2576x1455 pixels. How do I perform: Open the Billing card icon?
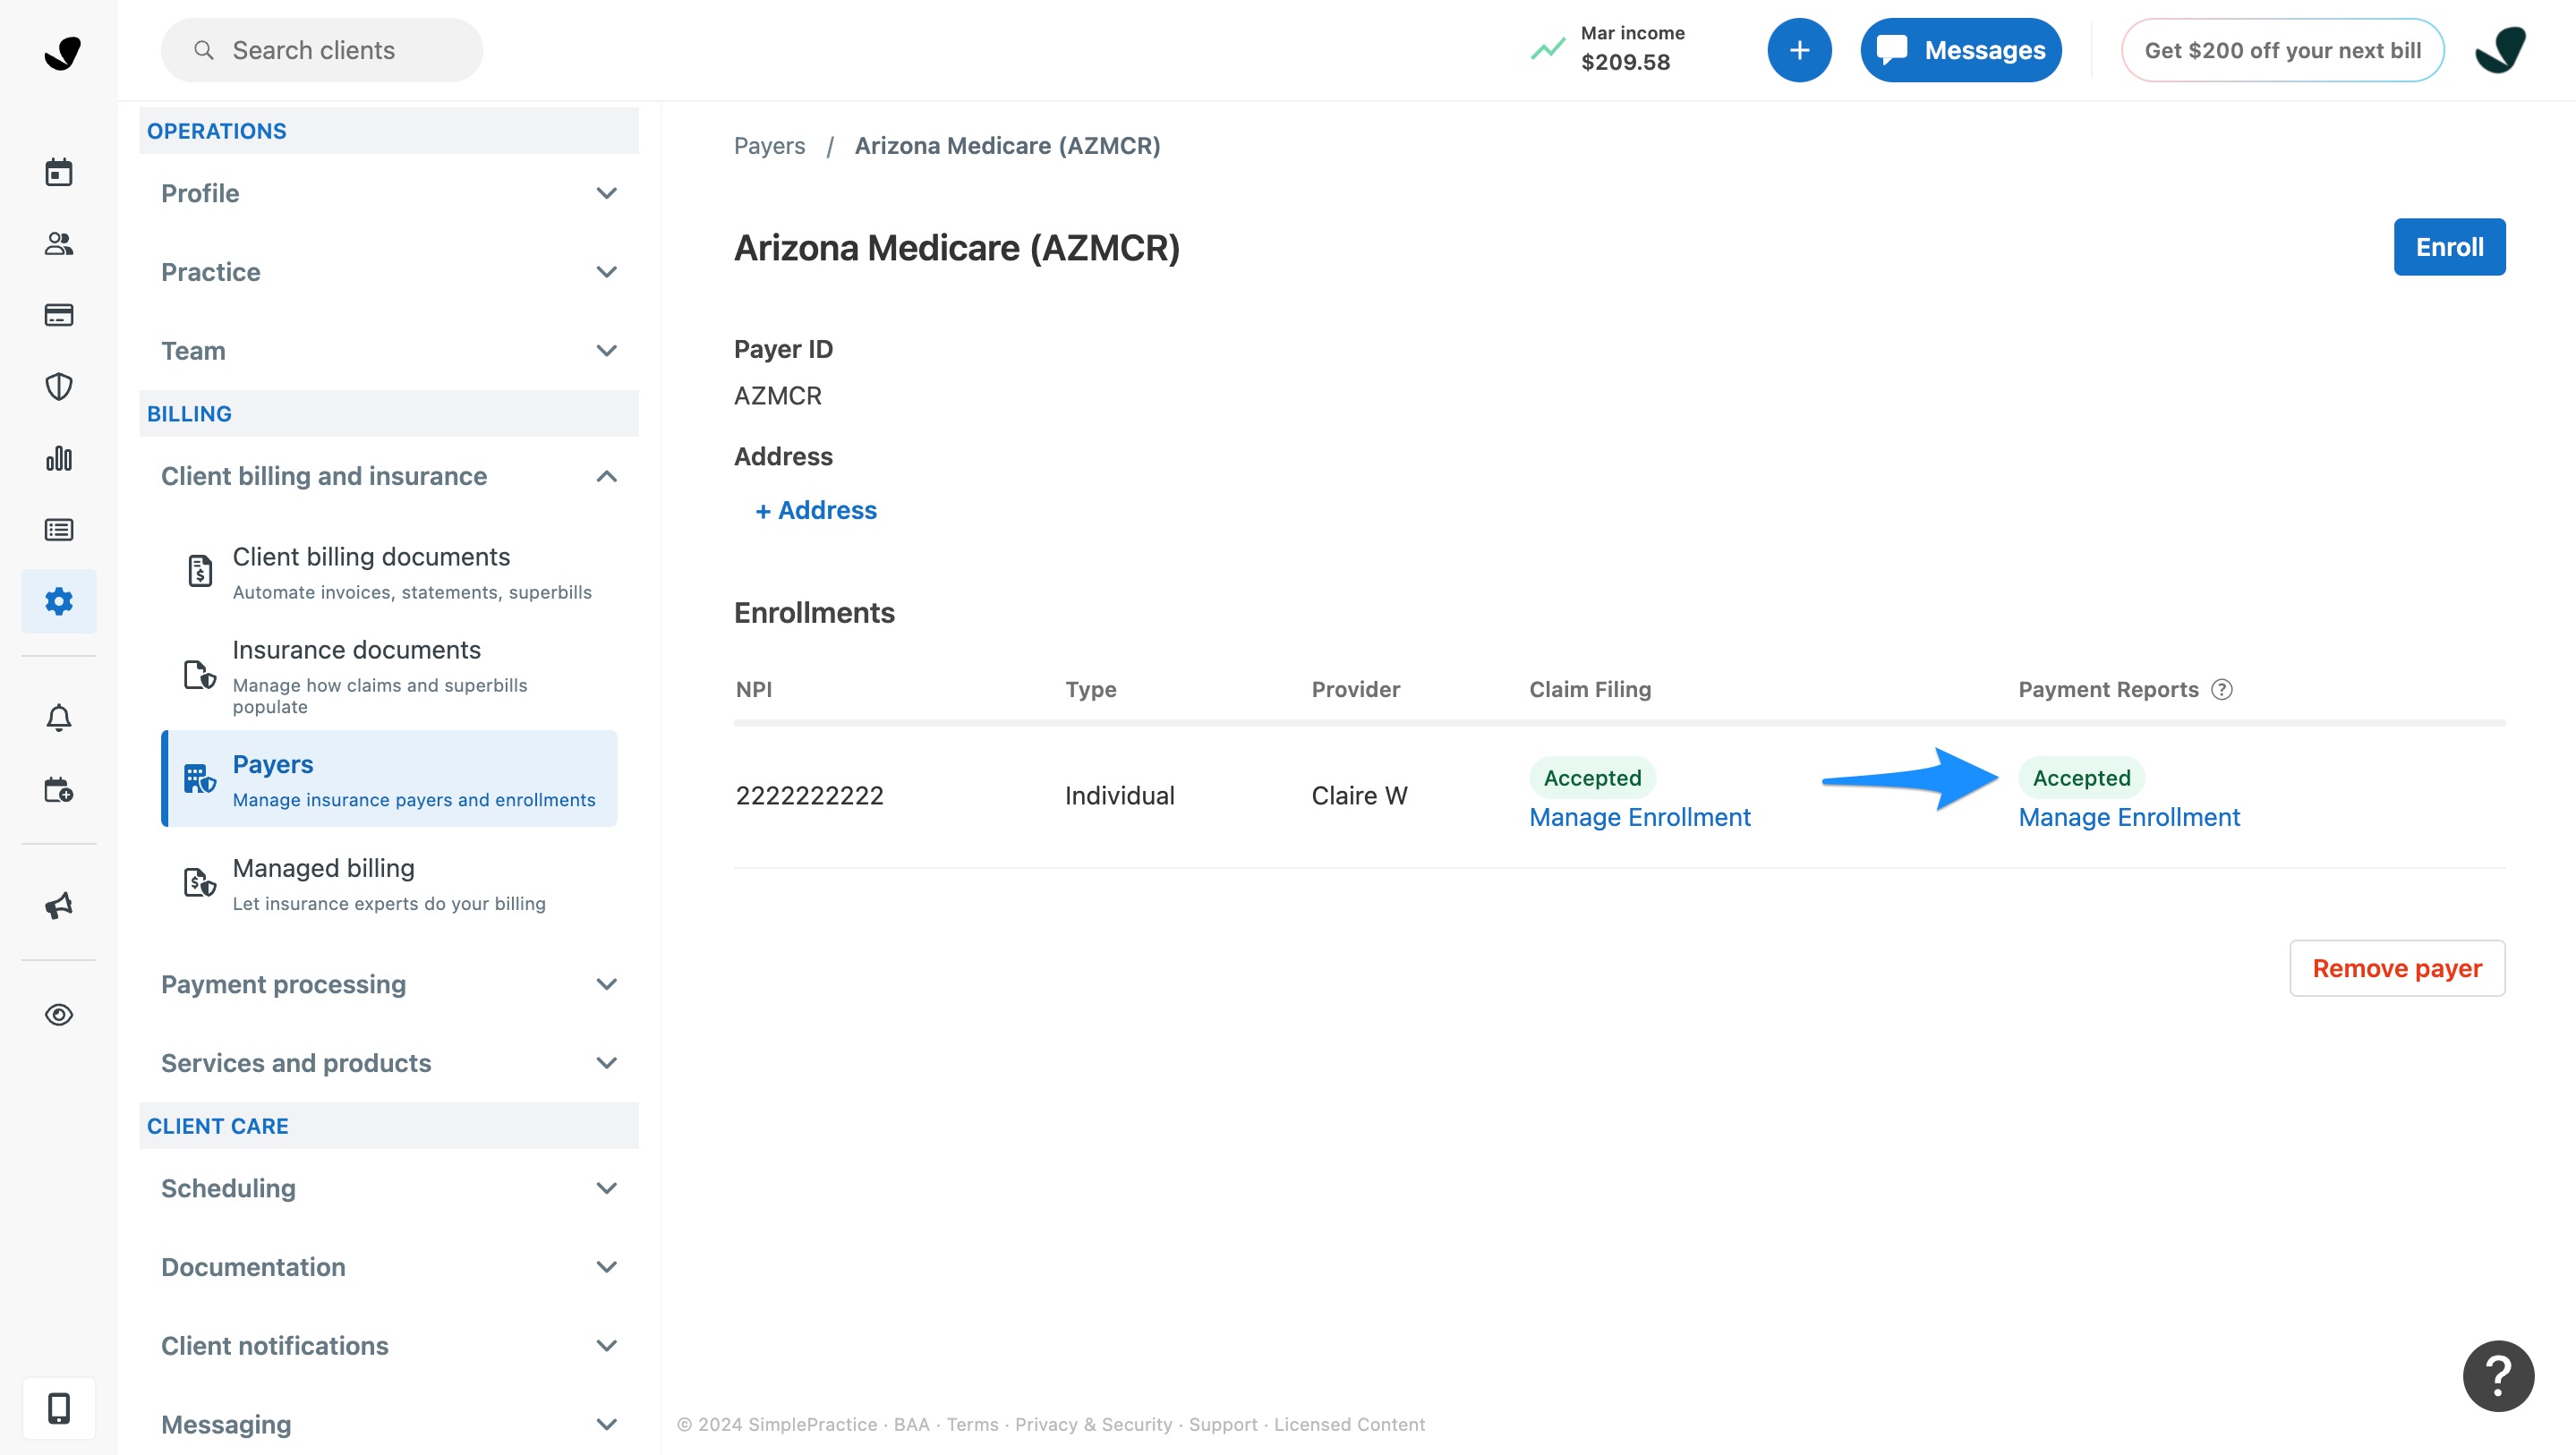[x=59, y=315]
